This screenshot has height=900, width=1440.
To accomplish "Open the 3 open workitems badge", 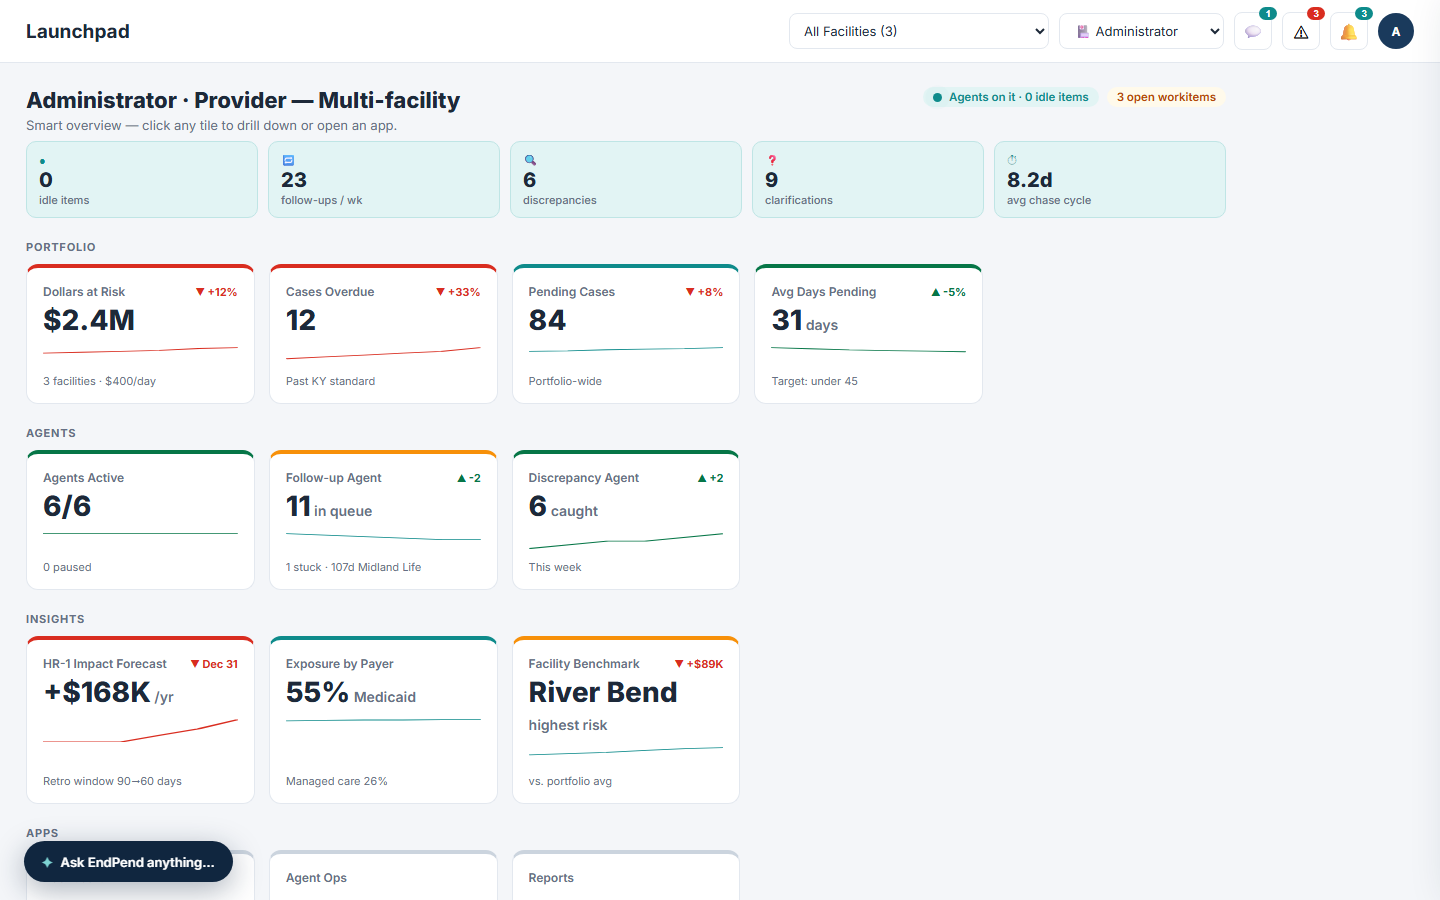I will coord(1166,97).
